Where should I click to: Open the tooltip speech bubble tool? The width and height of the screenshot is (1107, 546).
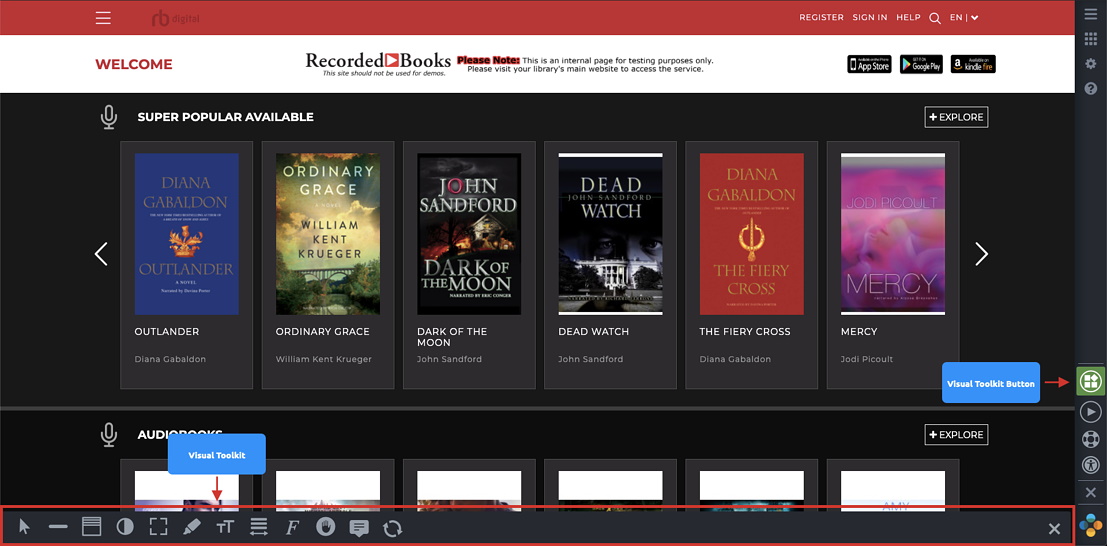click(x=359, y=528)
